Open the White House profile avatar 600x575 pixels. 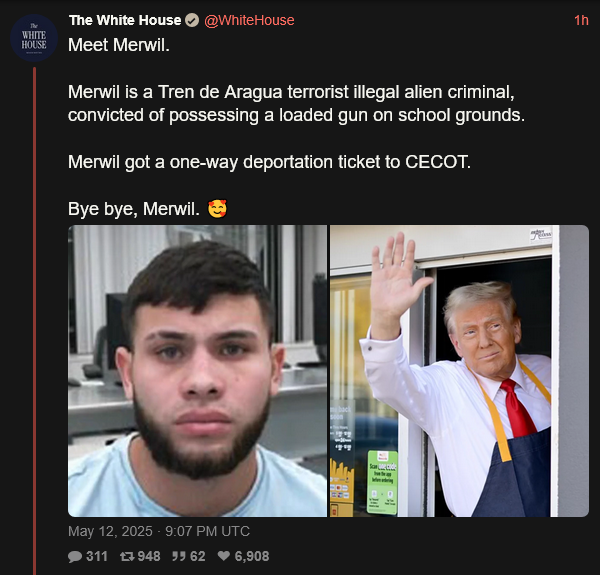pyautogui.click(x=34, y=38)
